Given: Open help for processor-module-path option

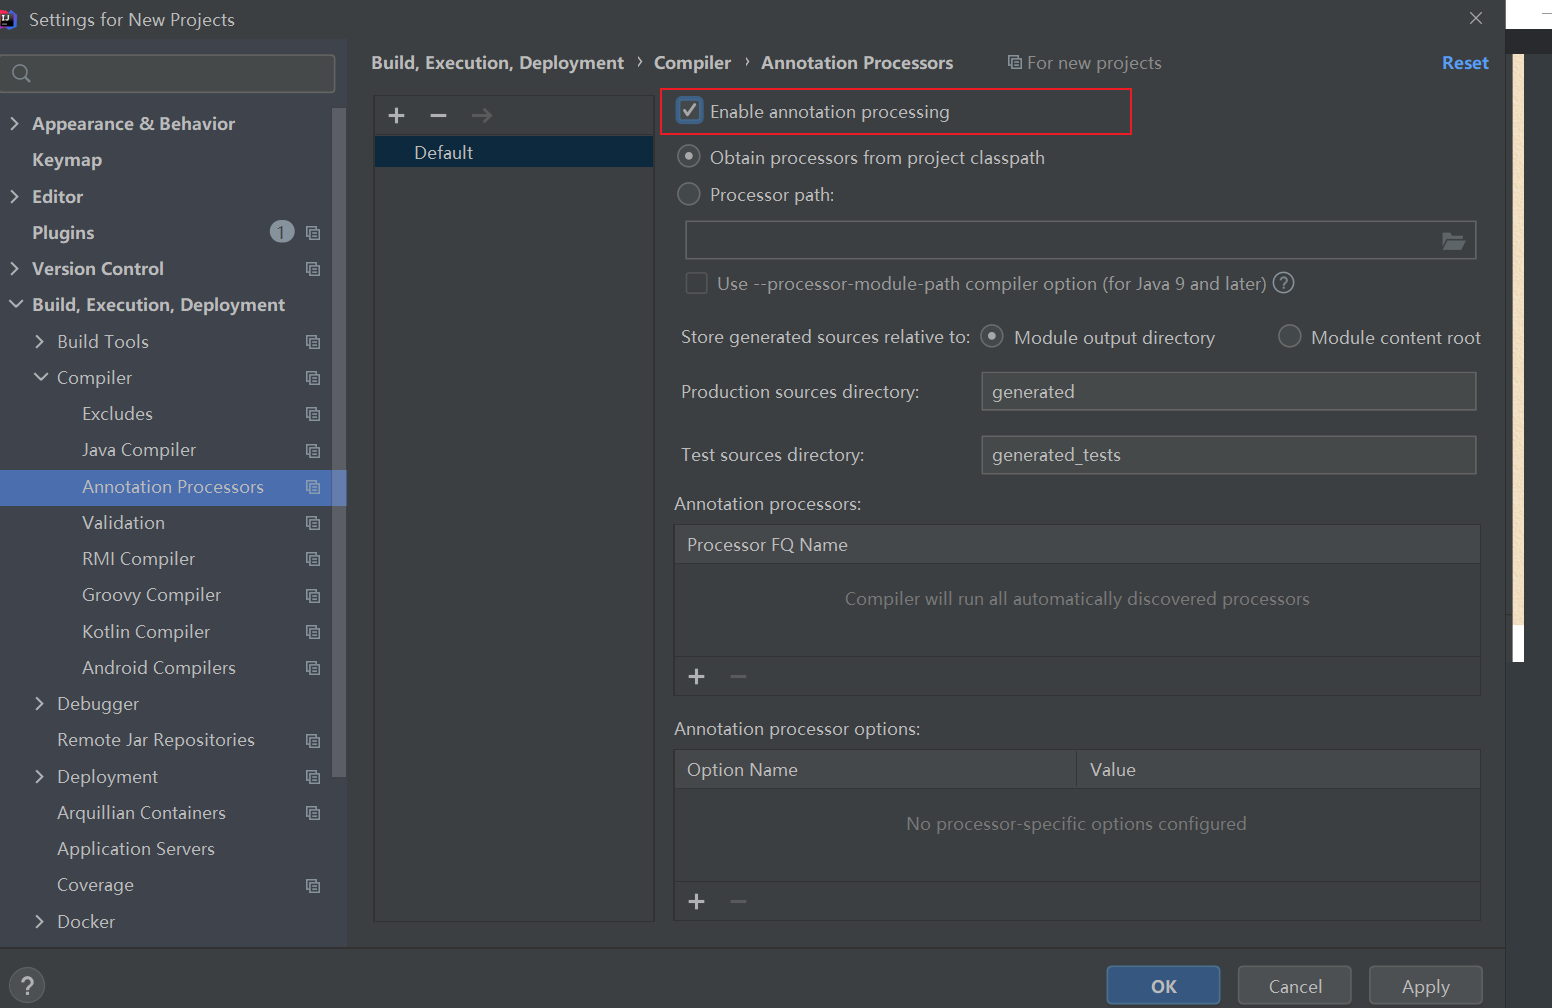Looking at the screenshot, I should point(1283,283).
